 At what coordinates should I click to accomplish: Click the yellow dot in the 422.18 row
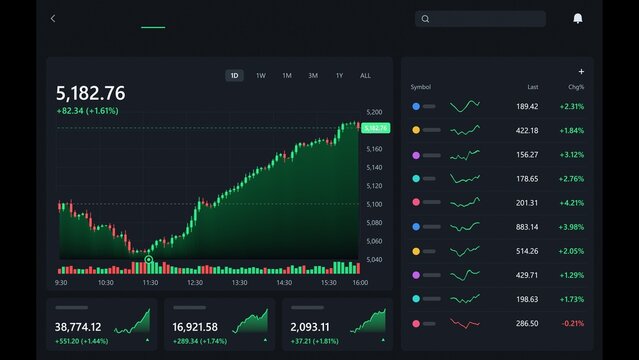416,130
